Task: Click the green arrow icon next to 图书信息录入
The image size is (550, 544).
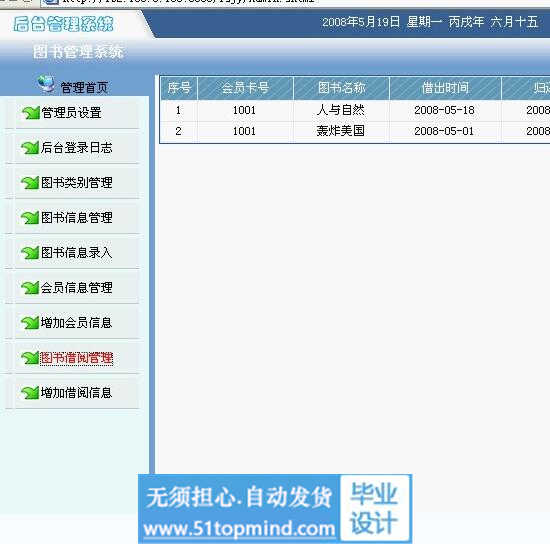Action: coord(31,253)
